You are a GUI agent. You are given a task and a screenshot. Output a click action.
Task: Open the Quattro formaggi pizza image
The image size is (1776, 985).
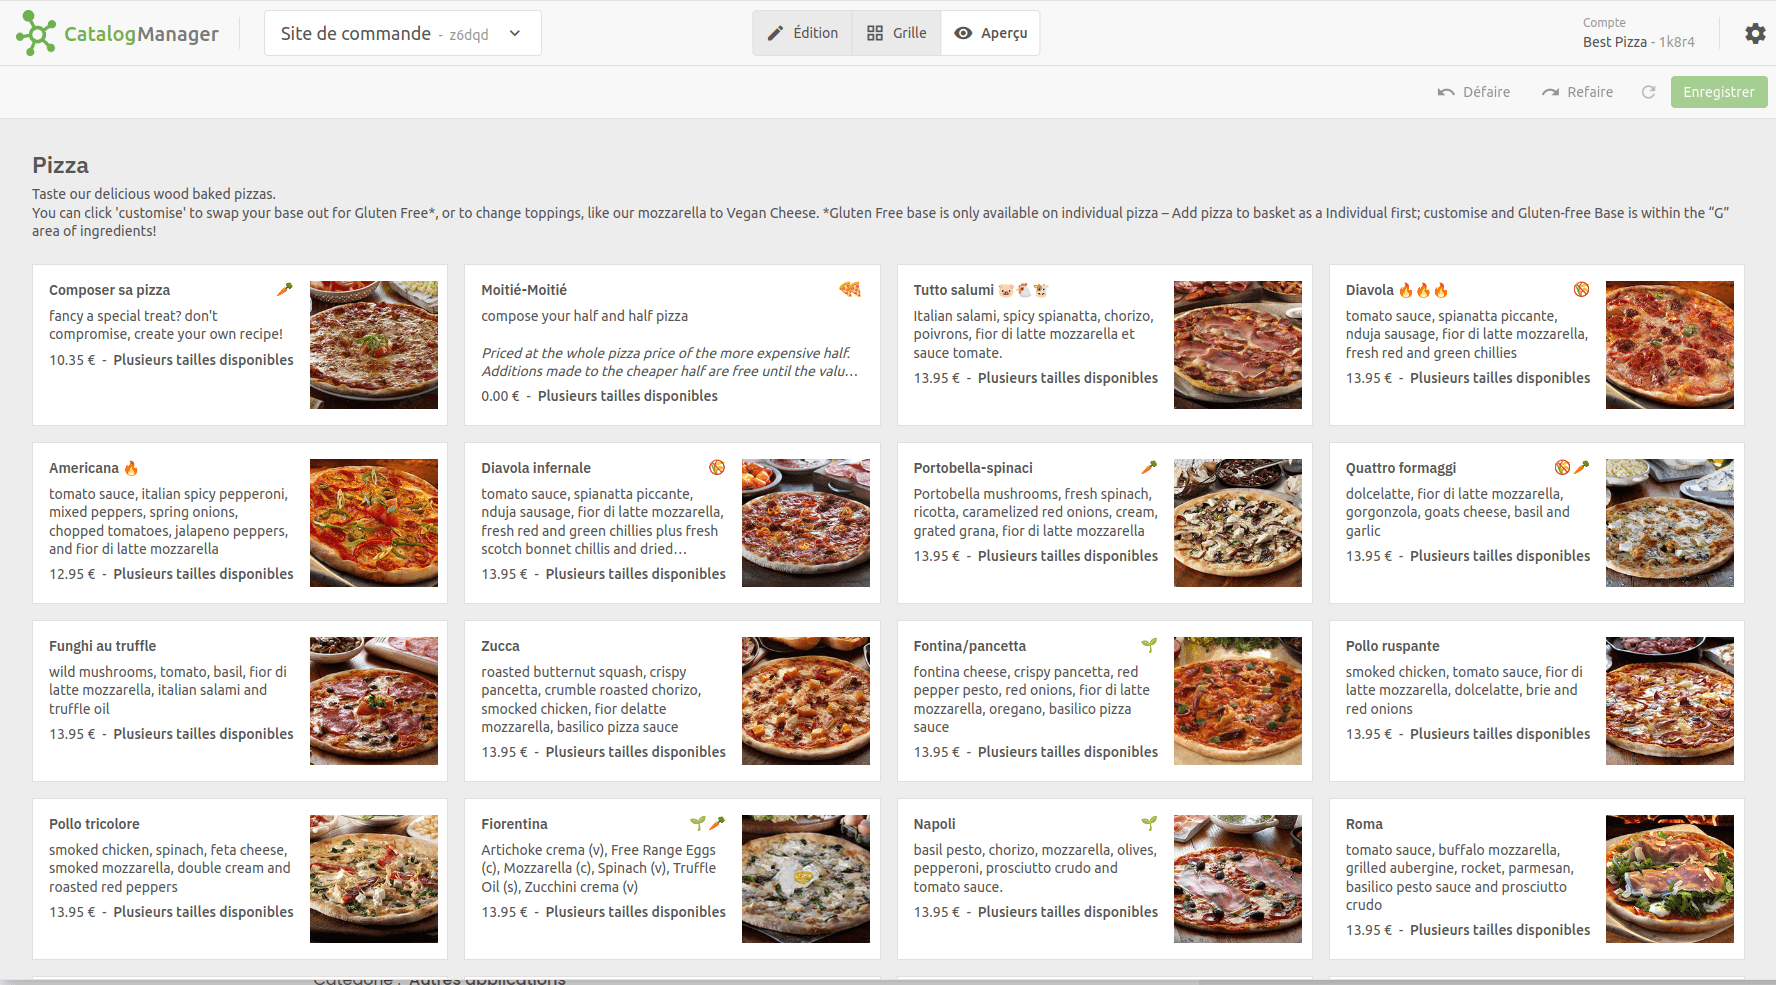pyautogui.click(x=1670, y=523)
